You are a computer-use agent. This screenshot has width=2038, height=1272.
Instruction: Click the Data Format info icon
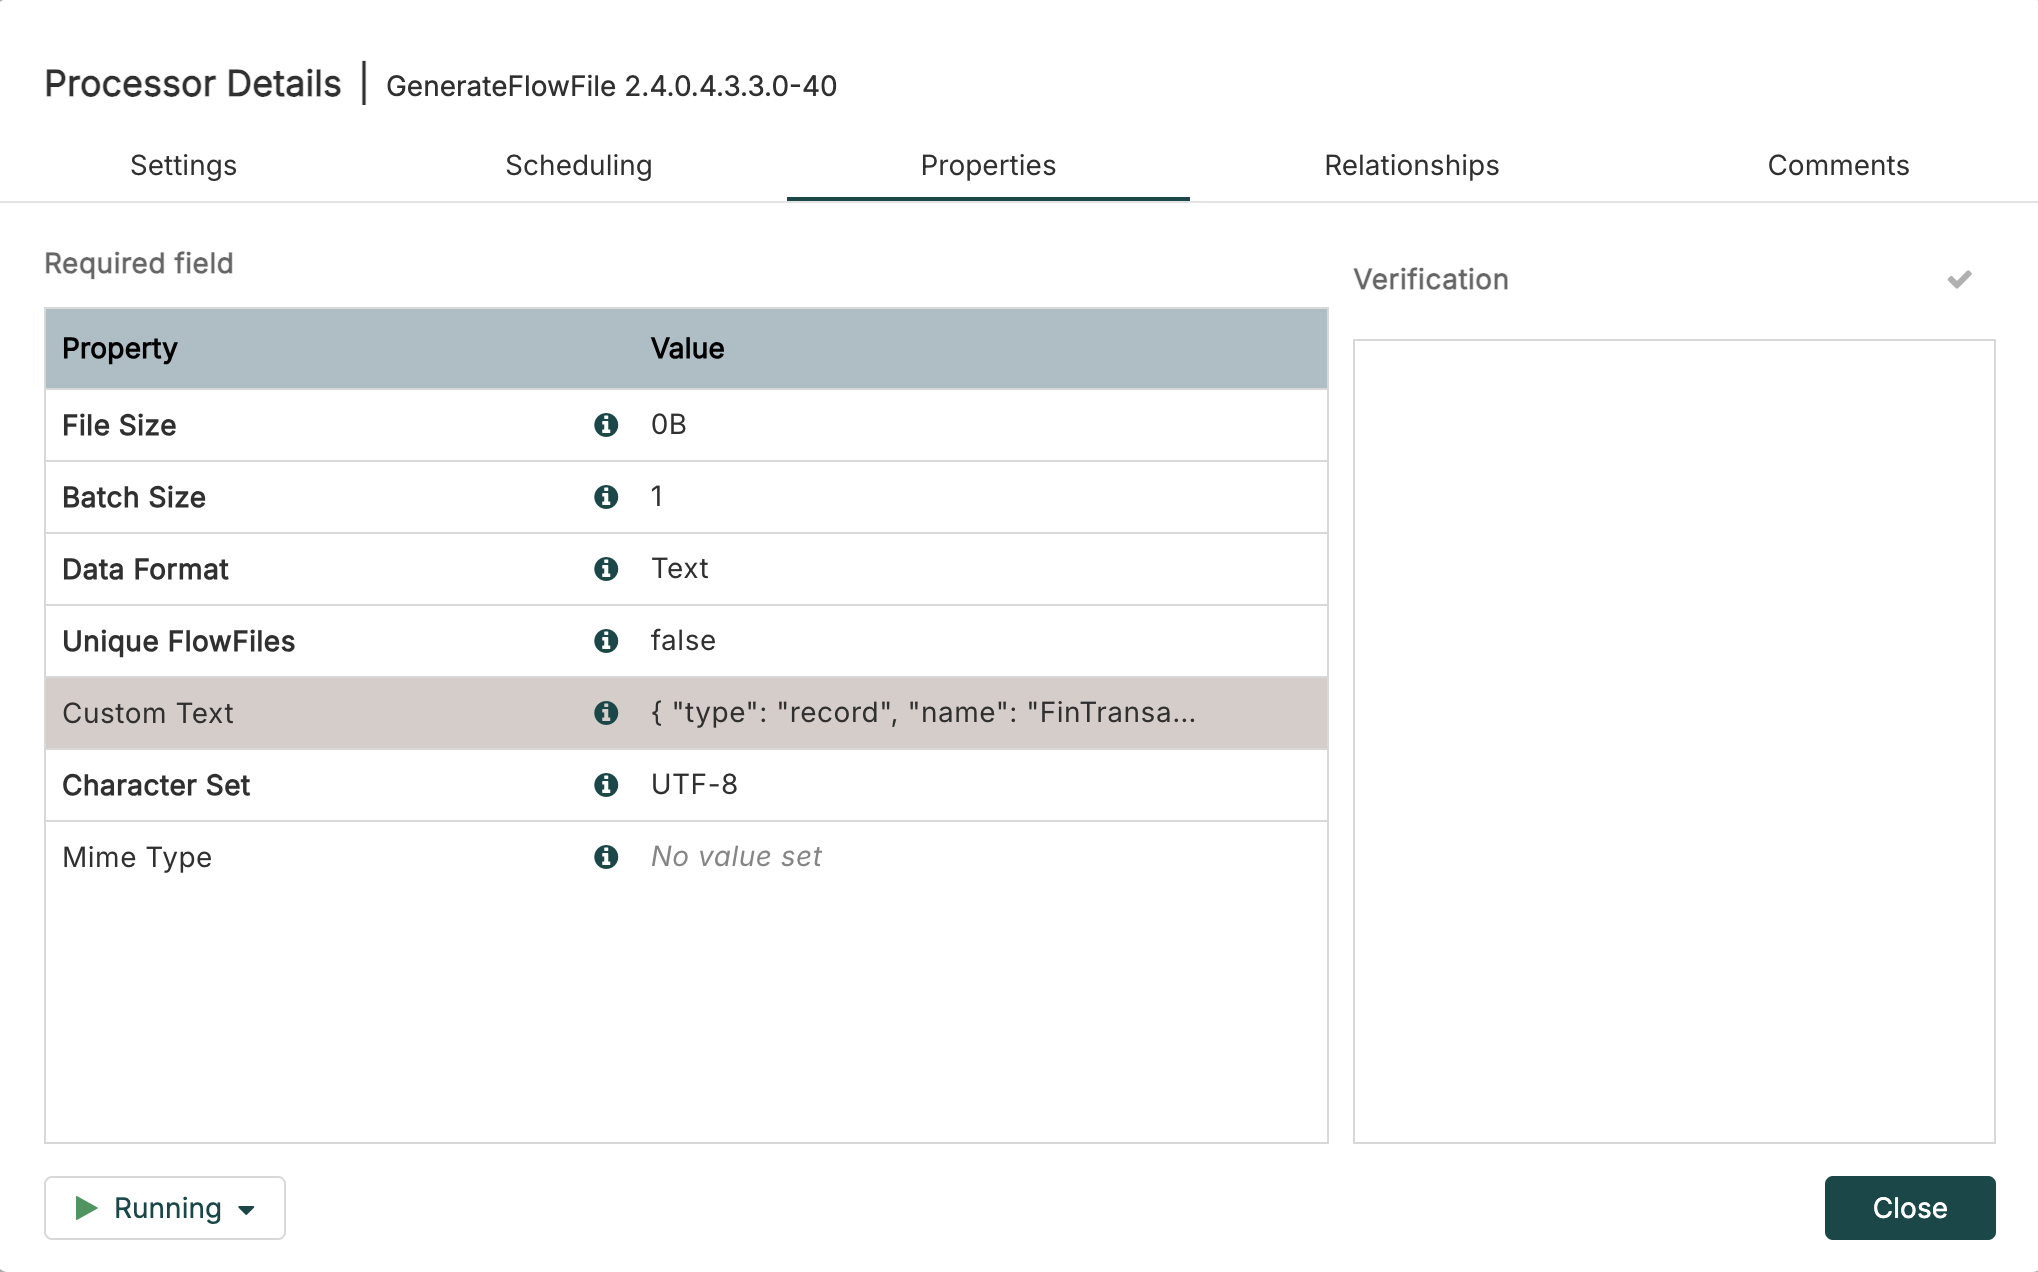pyautogui.click(x=606, y=568)
